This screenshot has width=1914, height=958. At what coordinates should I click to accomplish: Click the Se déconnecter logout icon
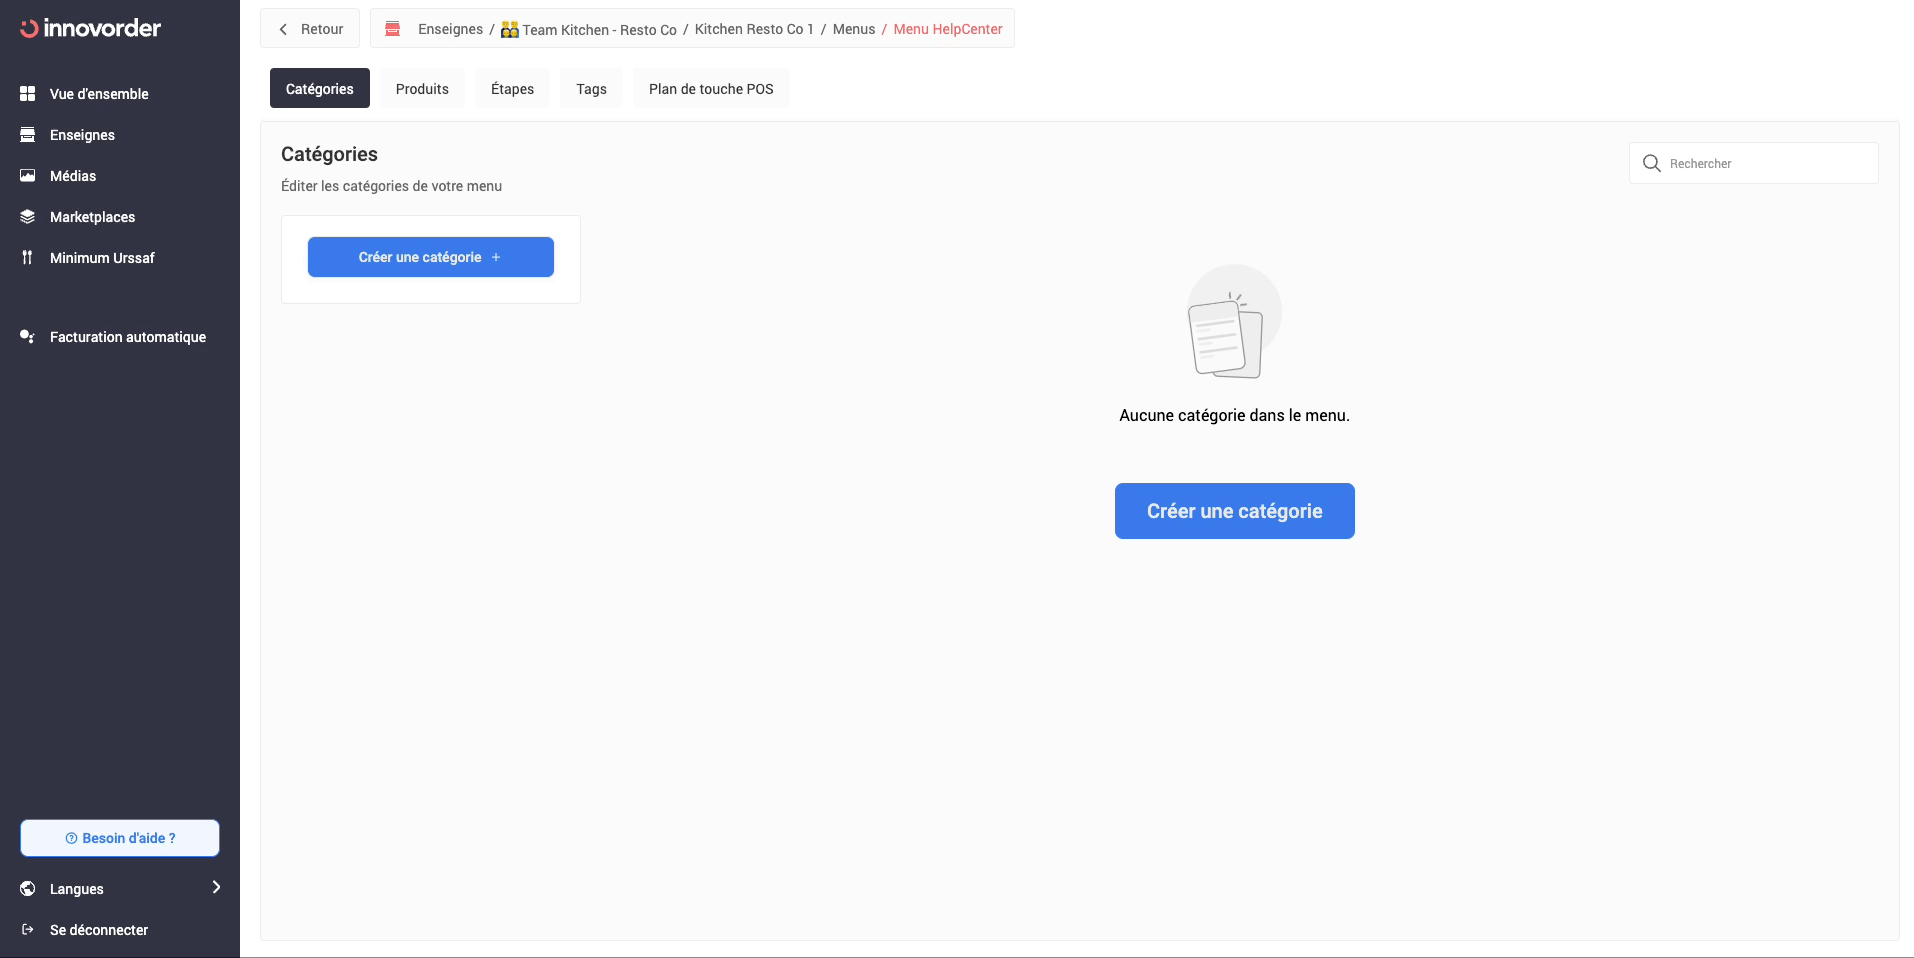tap(28, 930)
